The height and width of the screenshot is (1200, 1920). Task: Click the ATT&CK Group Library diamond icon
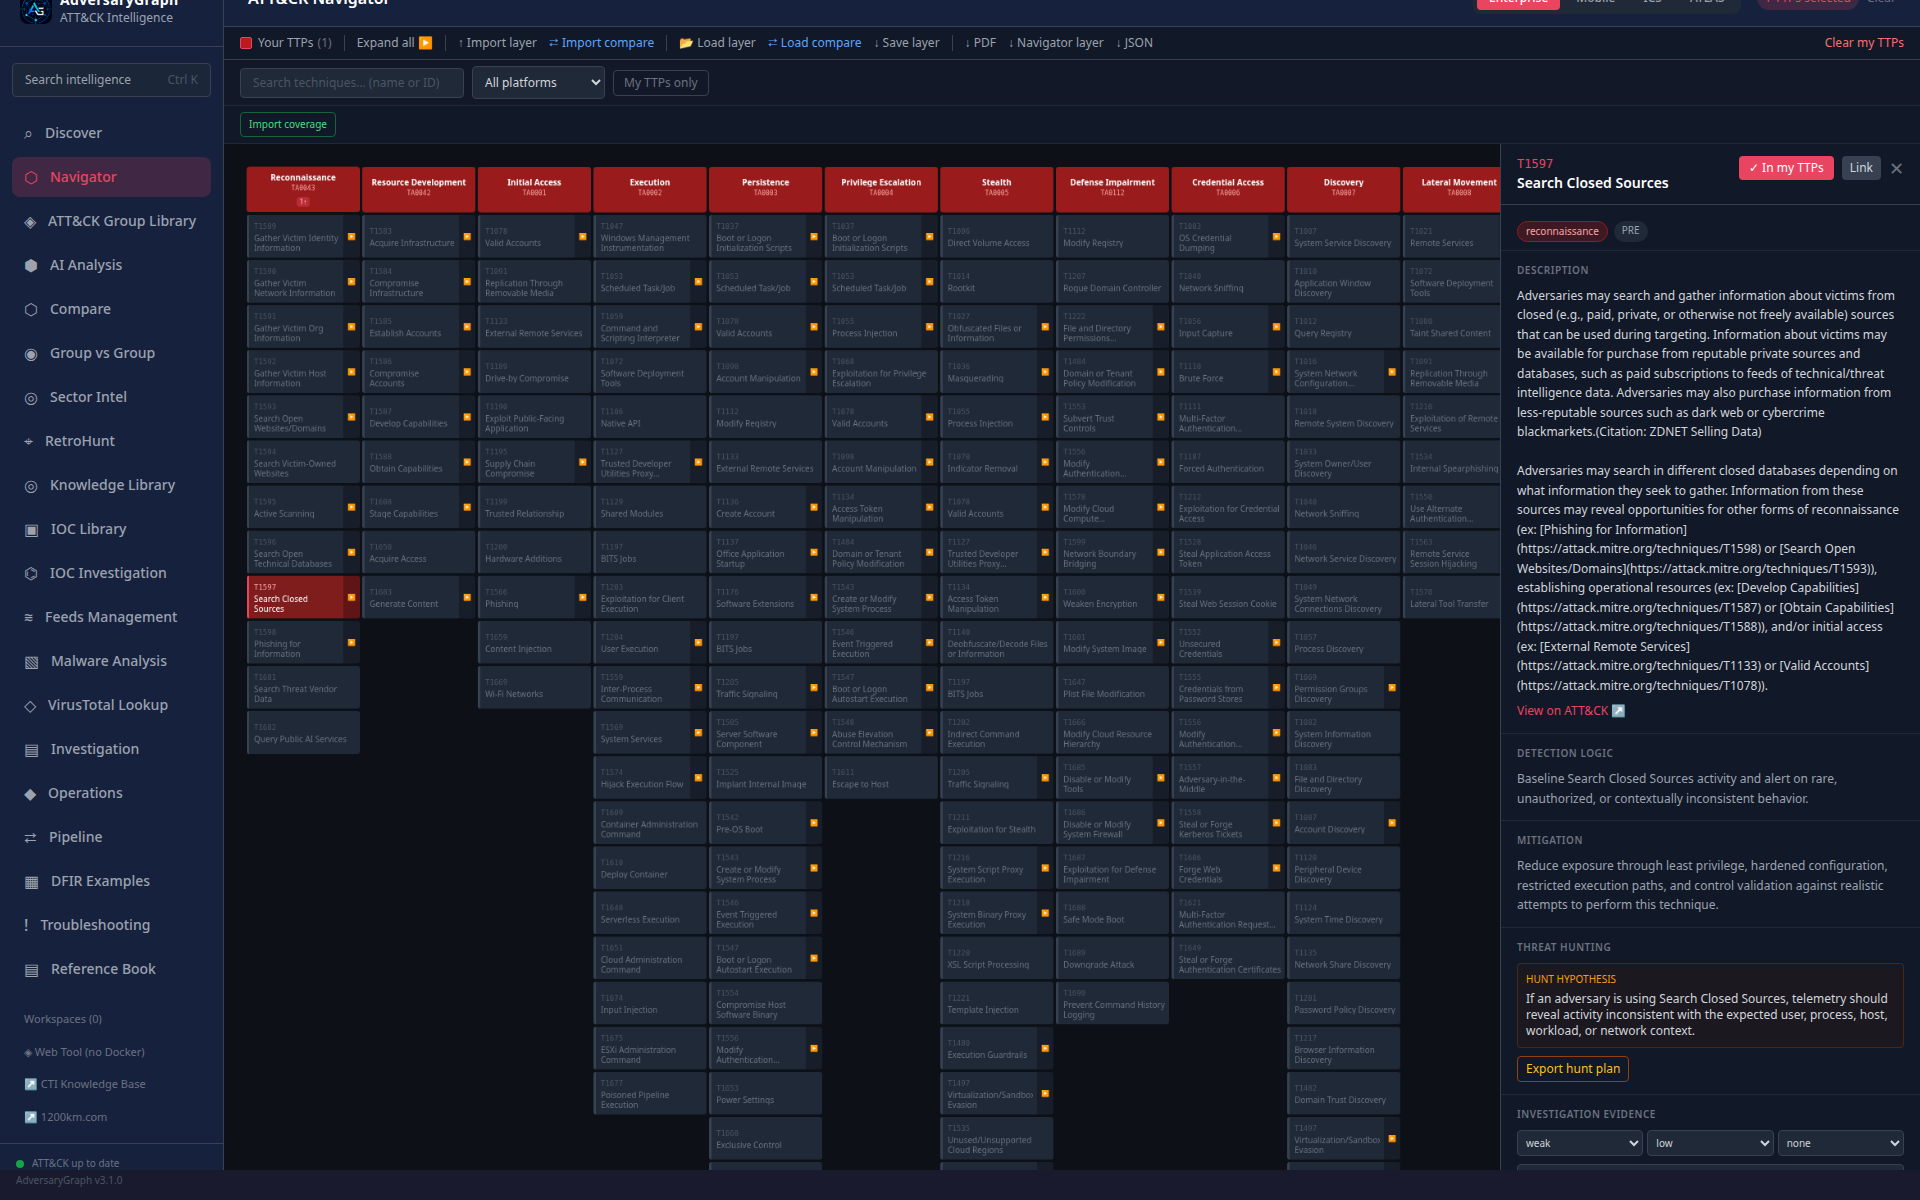pyautogui.click(x=30, y=222)
